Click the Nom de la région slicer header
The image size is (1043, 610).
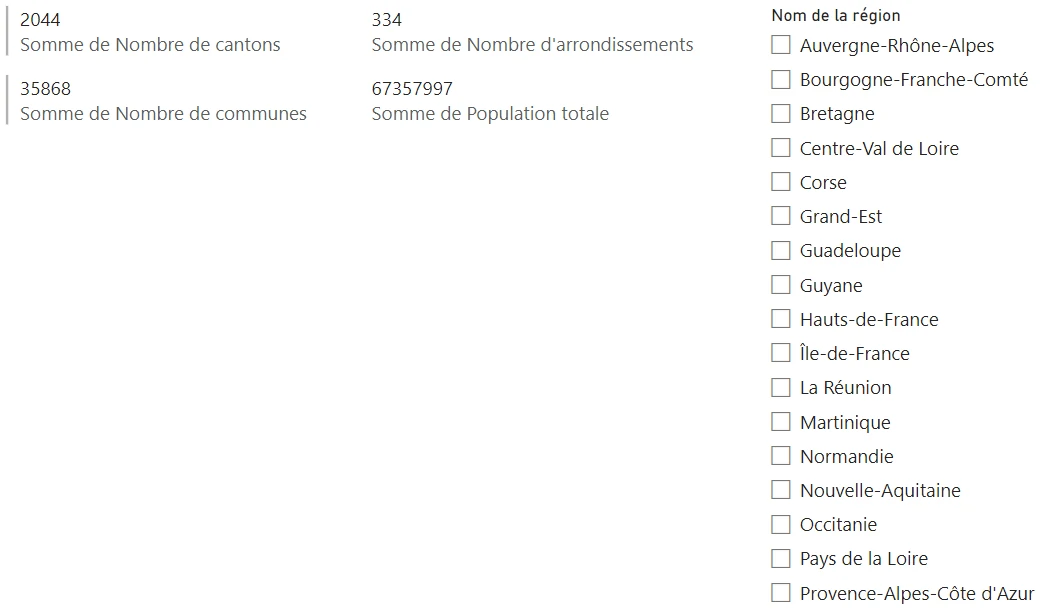click(836, 16)
